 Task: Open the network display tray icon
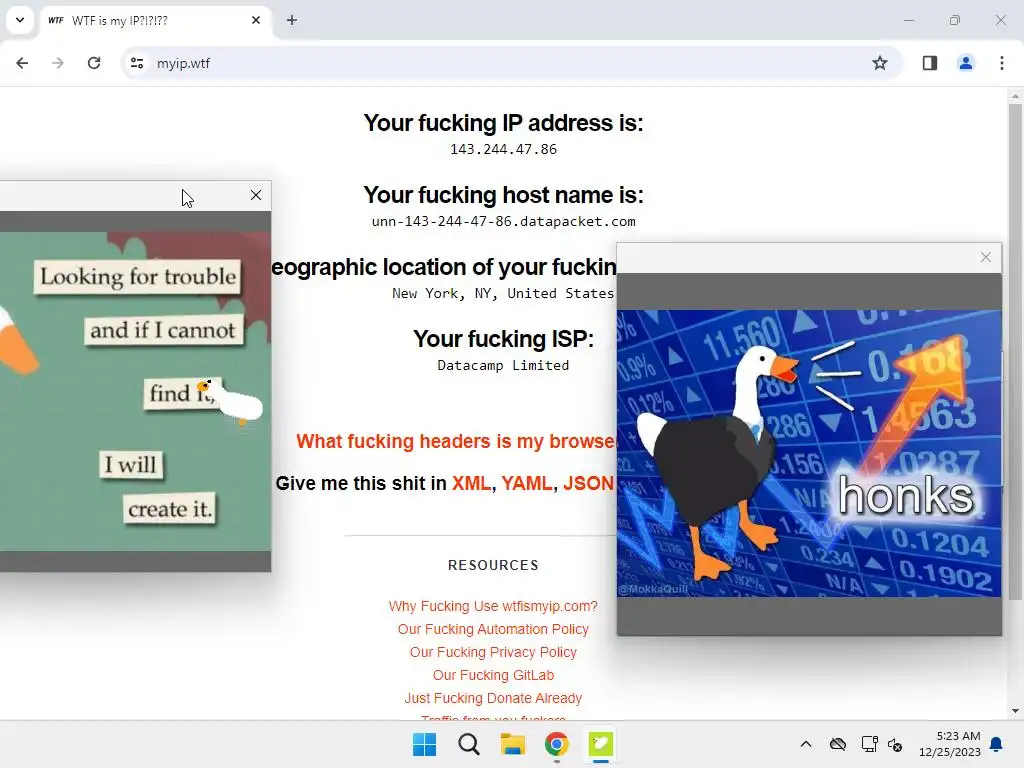[x=869, y=744]
